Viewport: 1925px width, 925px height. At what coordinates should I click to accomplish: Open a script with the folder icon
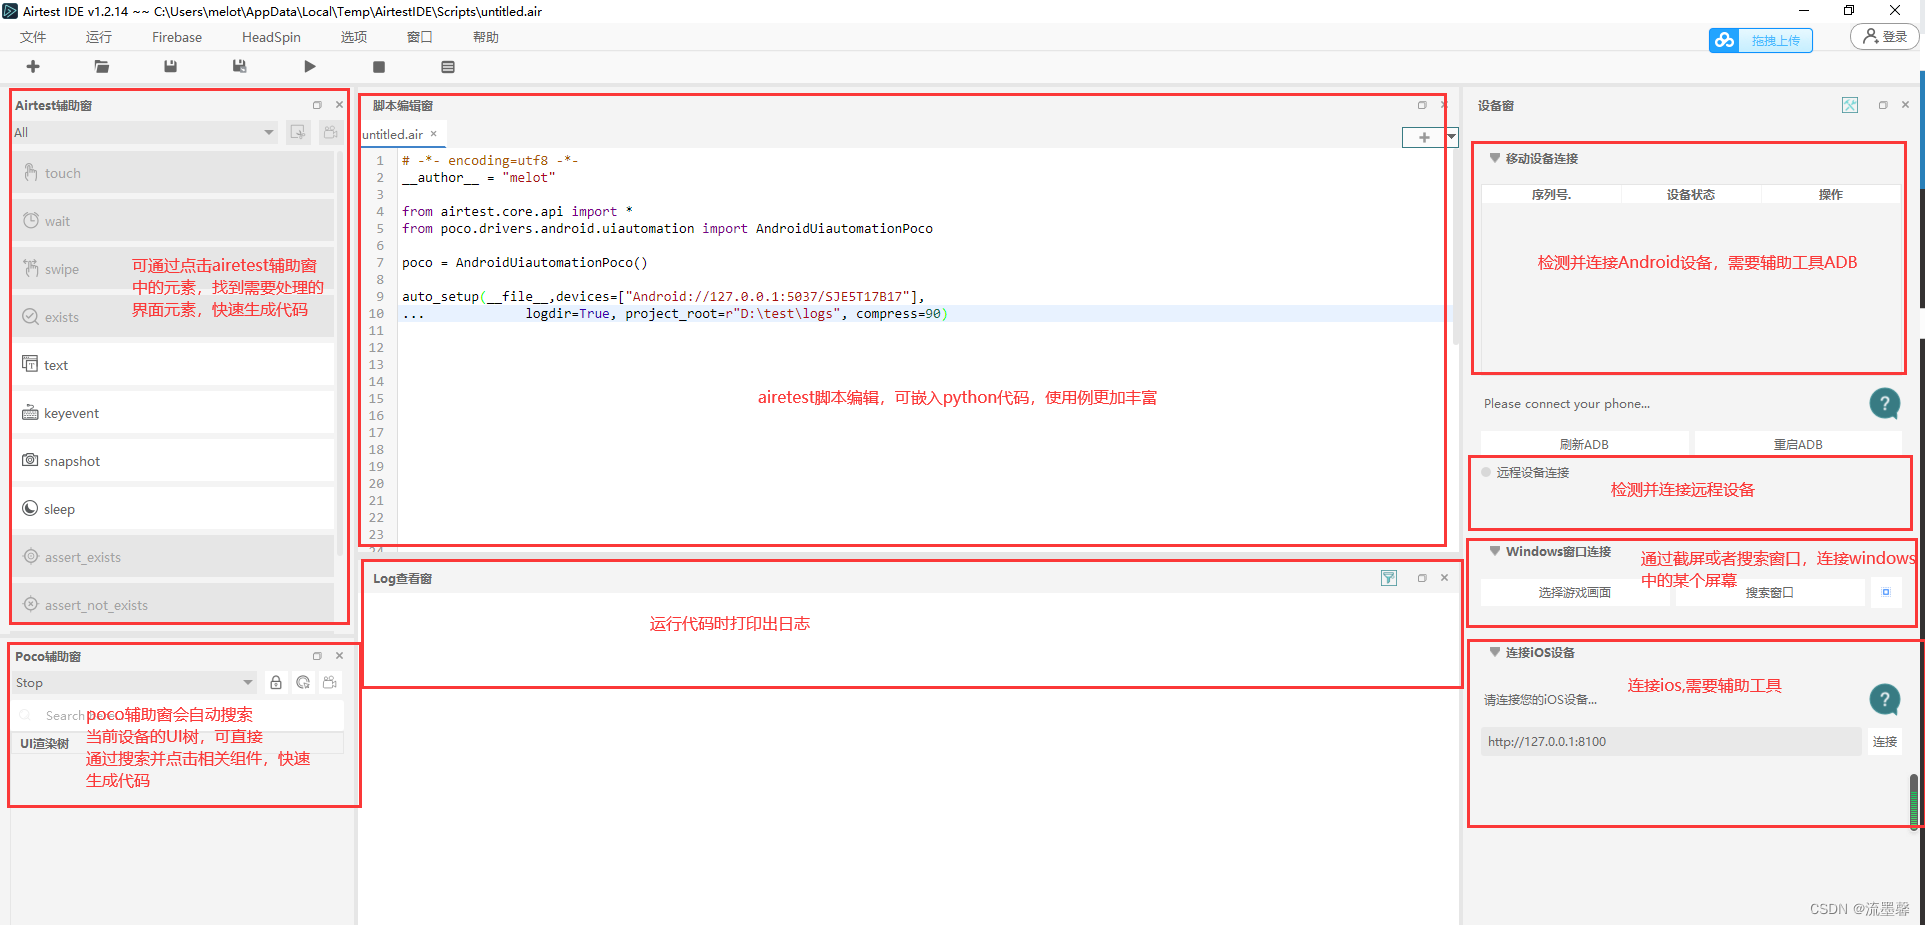[x=102, y=66]
